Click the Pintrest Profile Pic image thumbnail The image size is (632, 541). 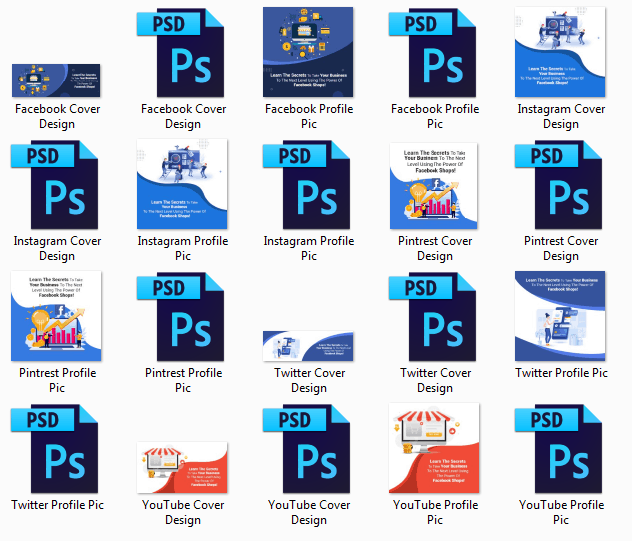coord(56,317)
